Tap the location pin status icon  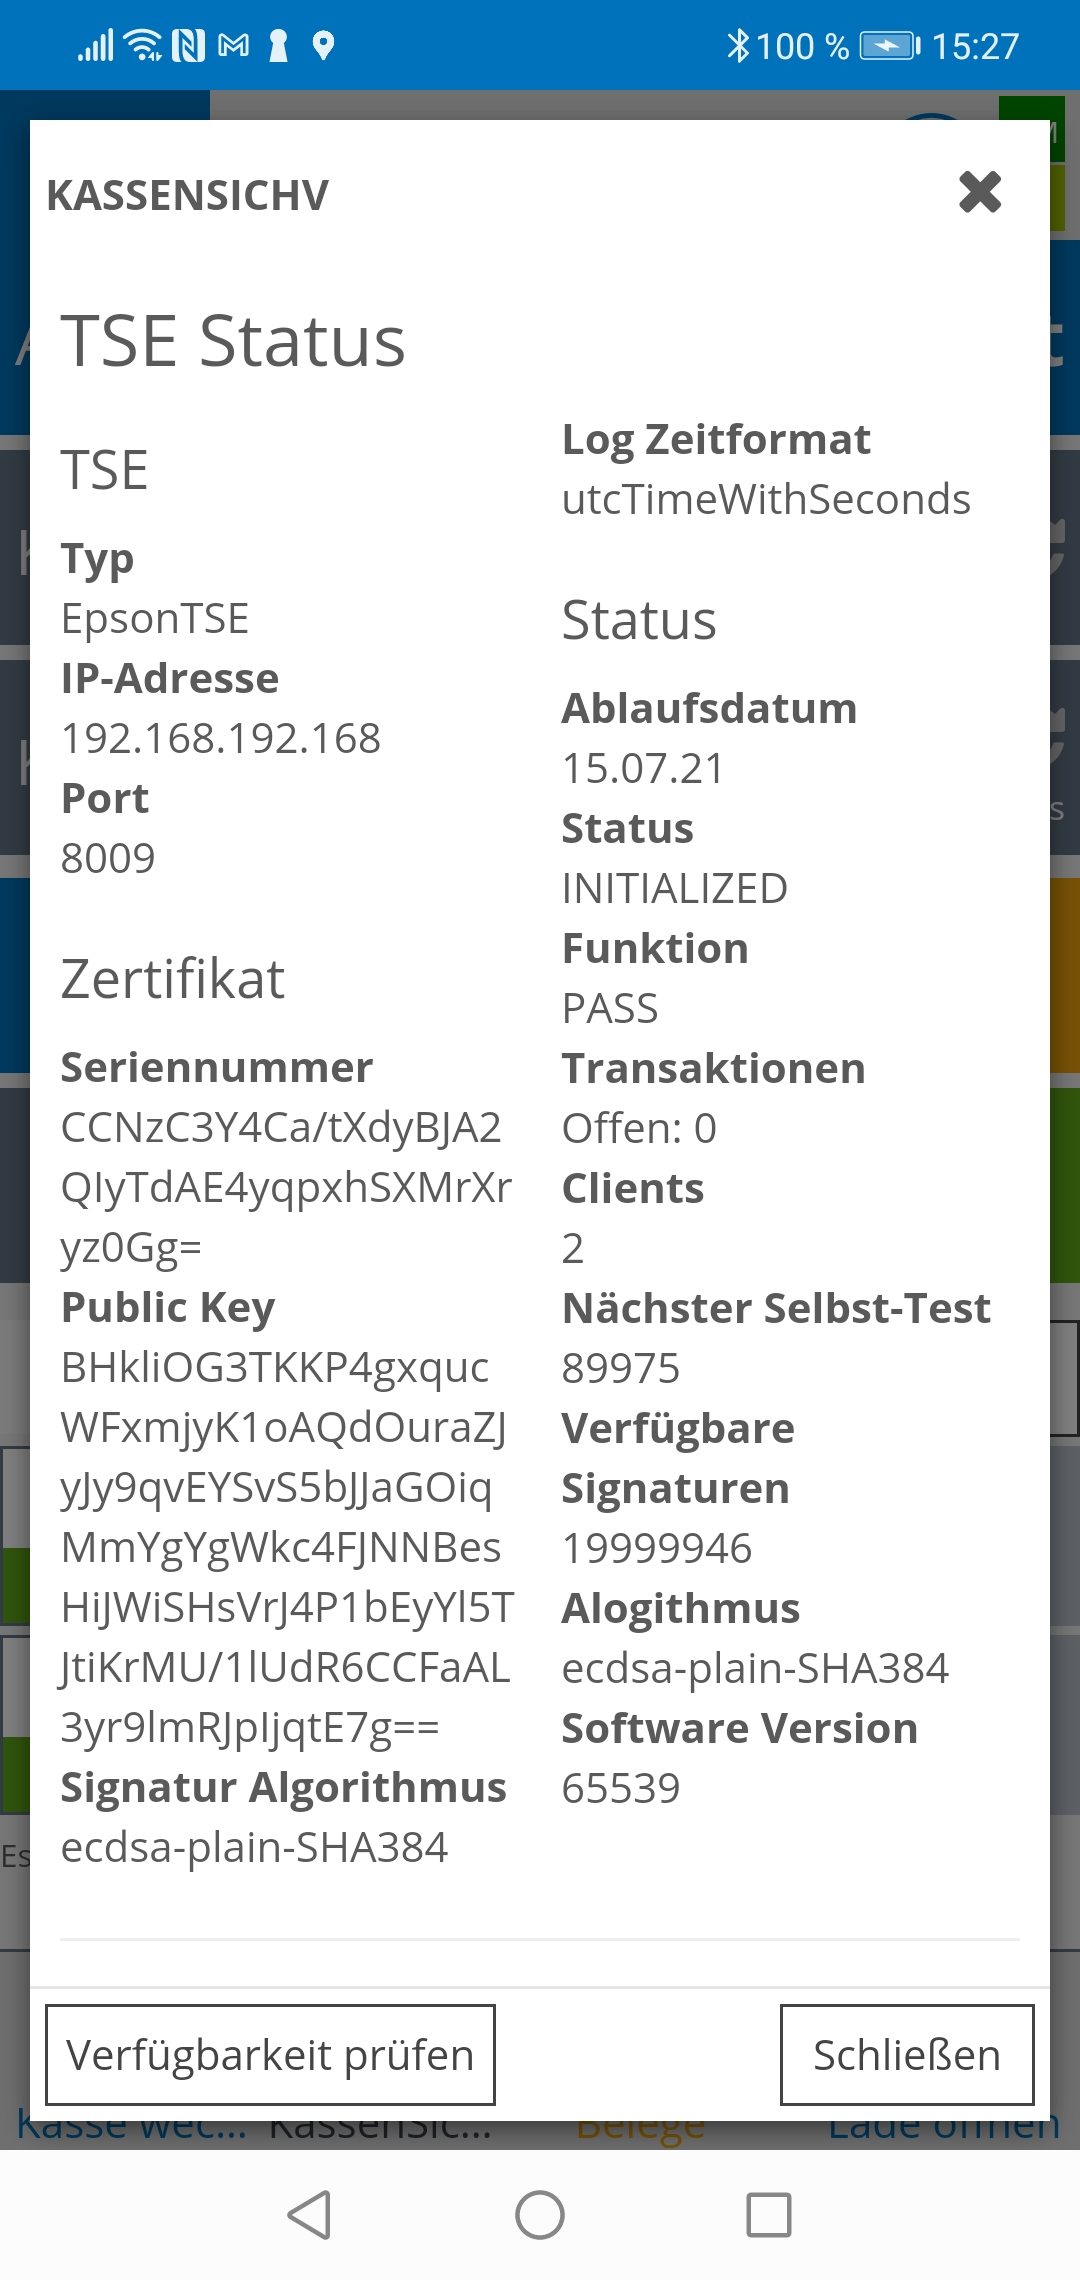pyautogui.click(x=323, y=45)
